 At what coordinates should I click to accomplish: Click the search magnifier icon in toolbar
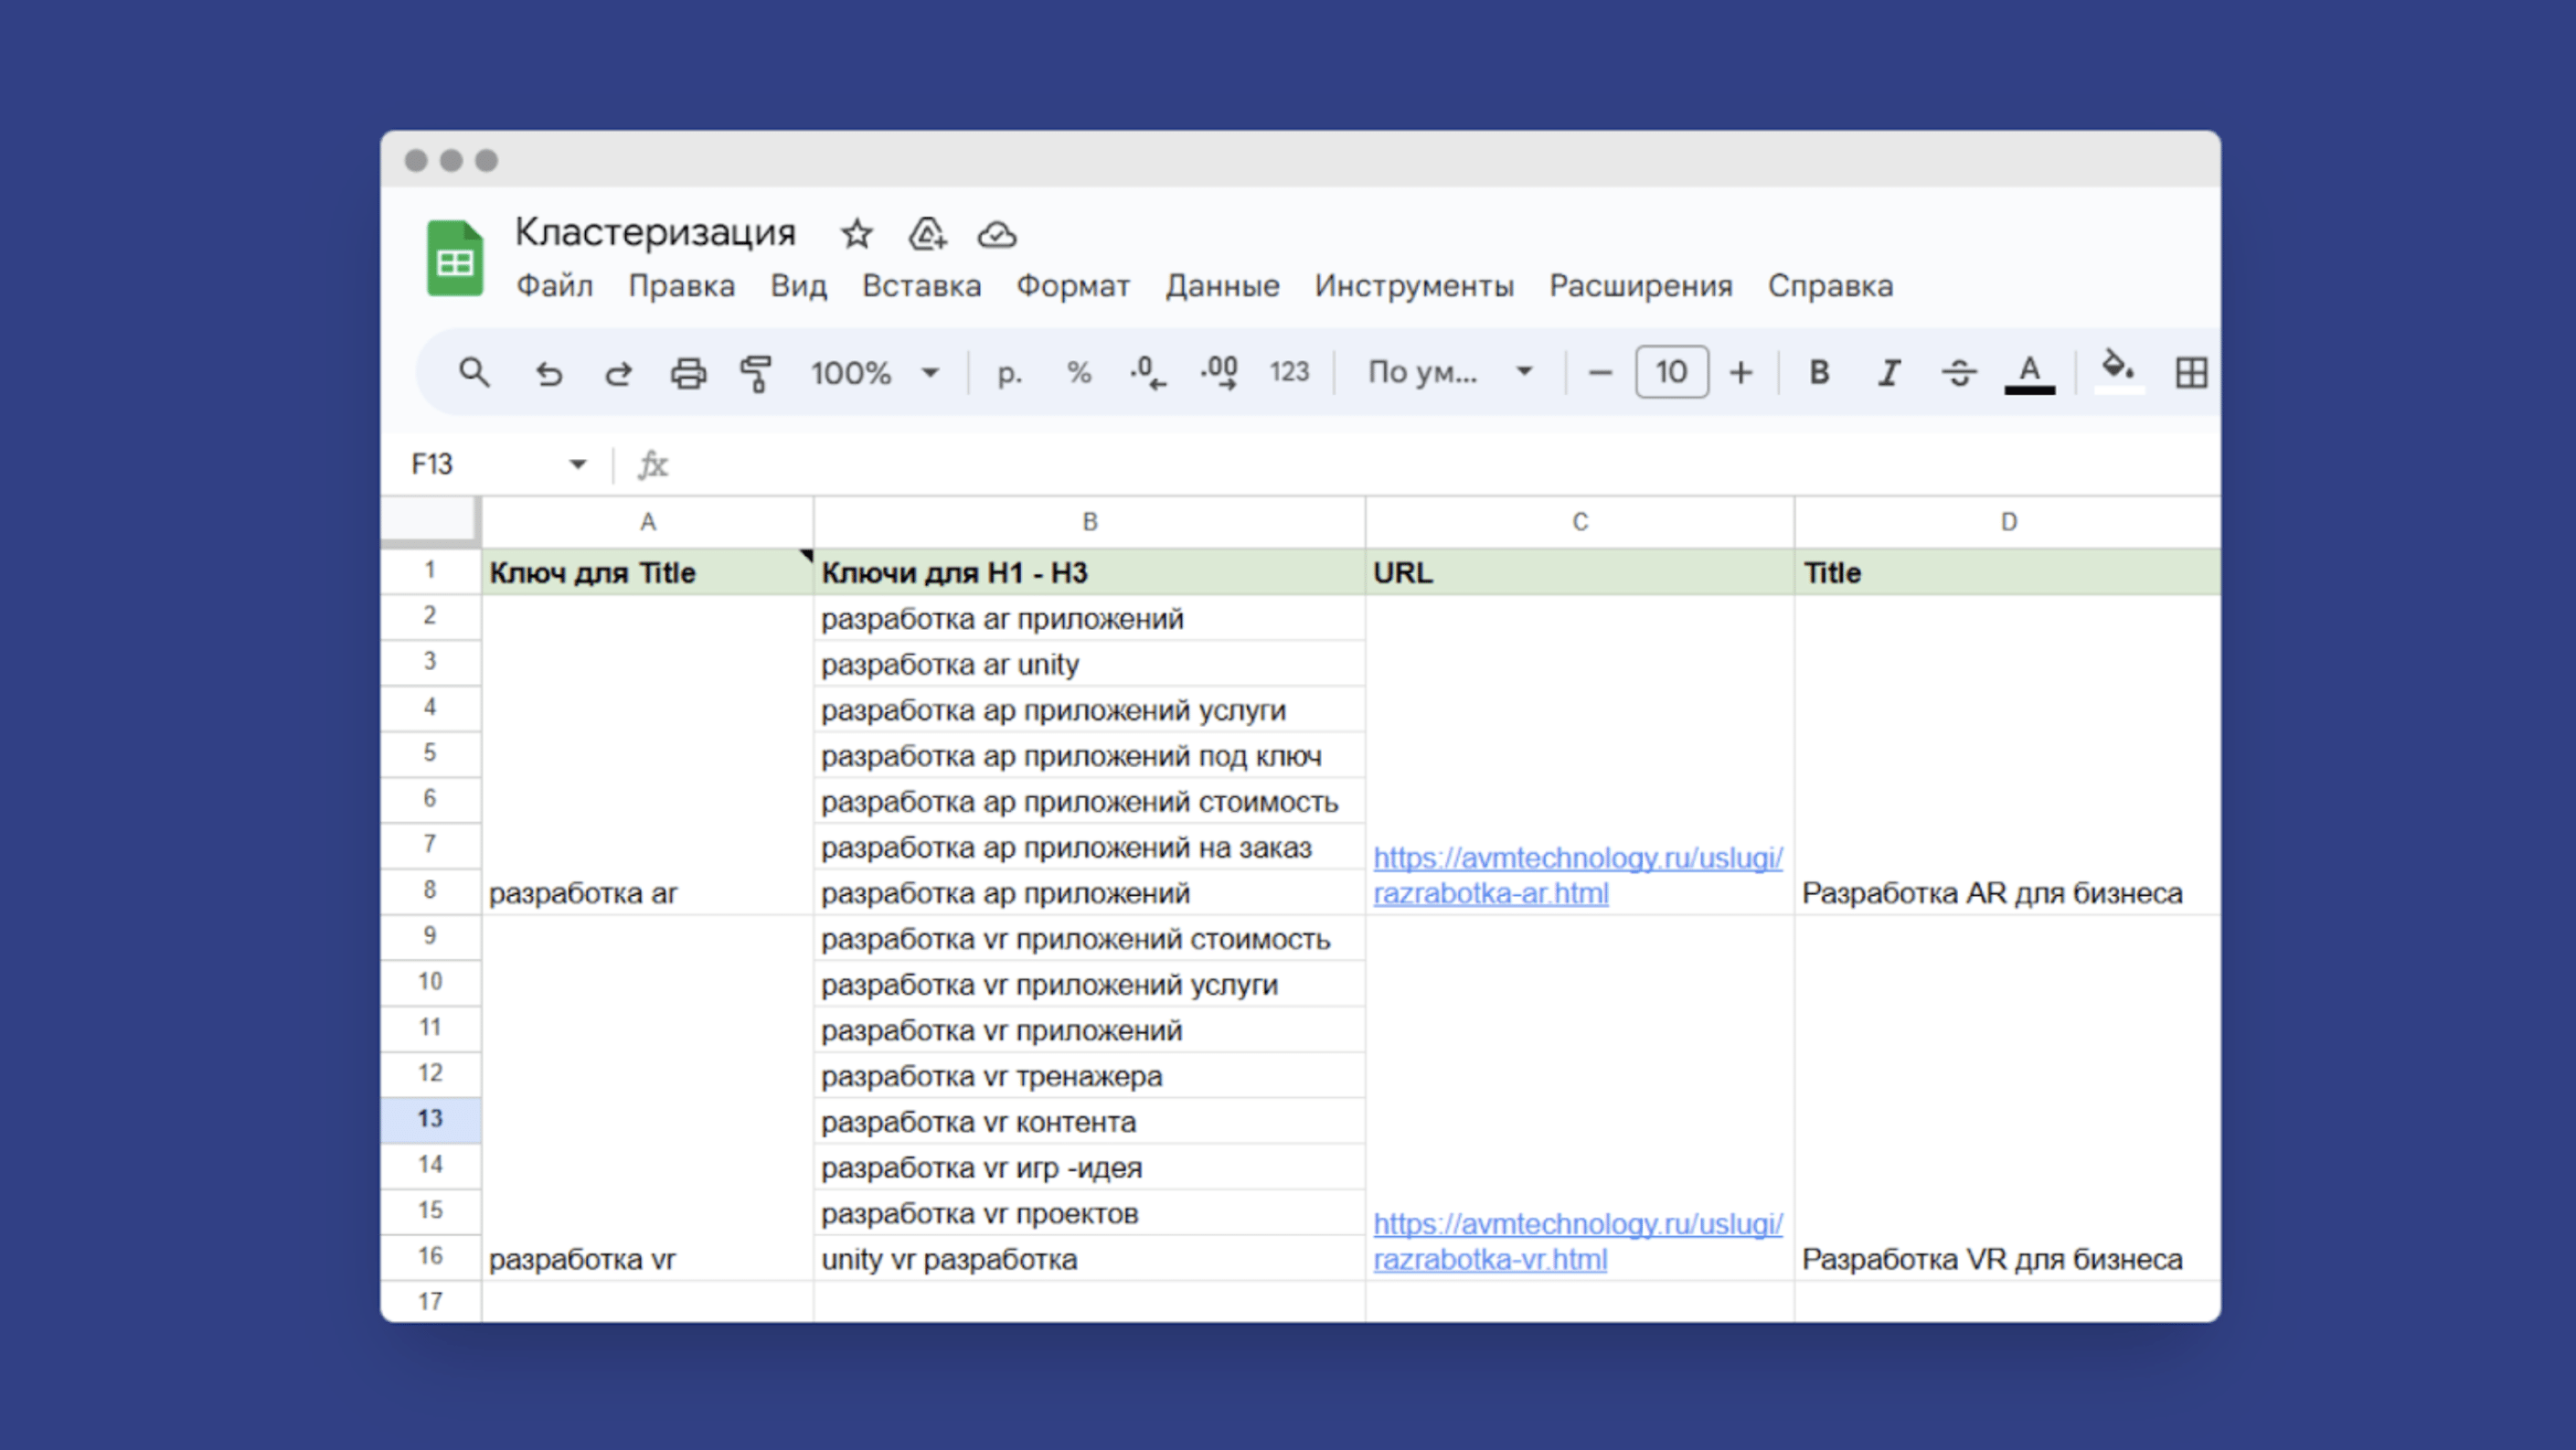474,373
